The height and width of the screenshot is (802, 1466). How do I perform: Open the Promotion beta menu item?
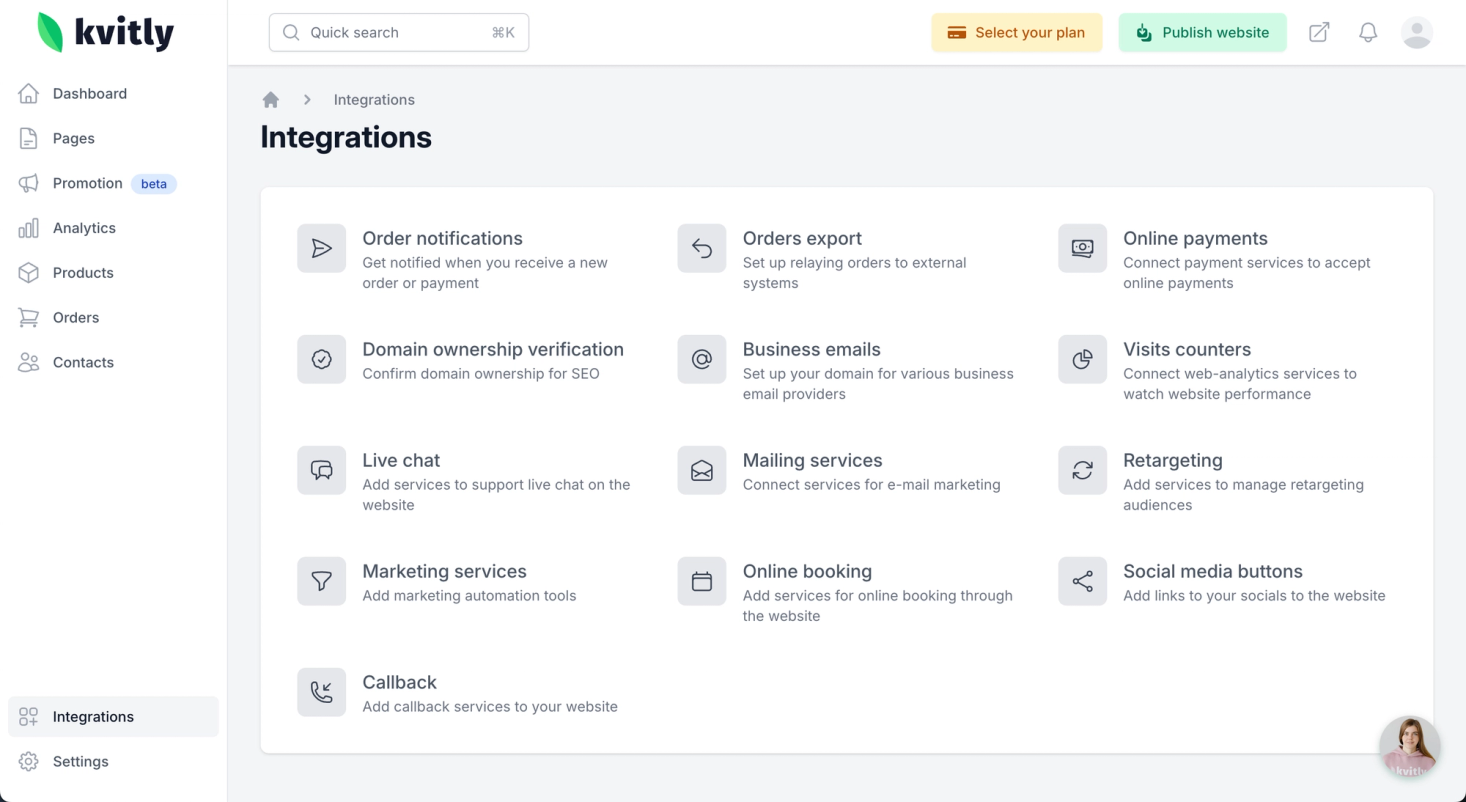(88, 183)
